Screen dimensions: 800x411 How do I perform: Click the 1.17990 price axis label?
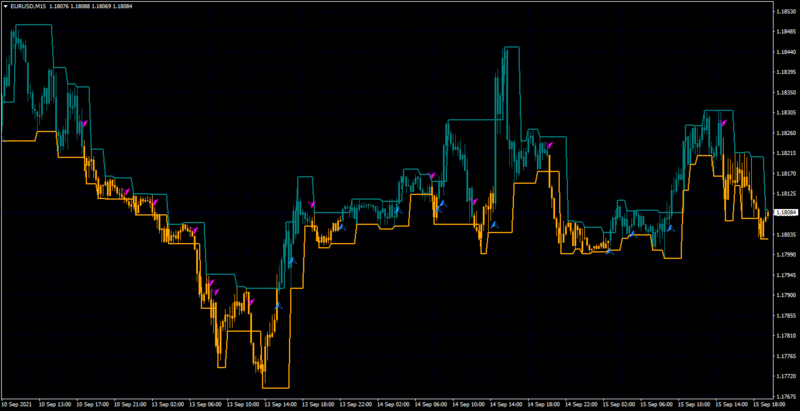point(786,254)
